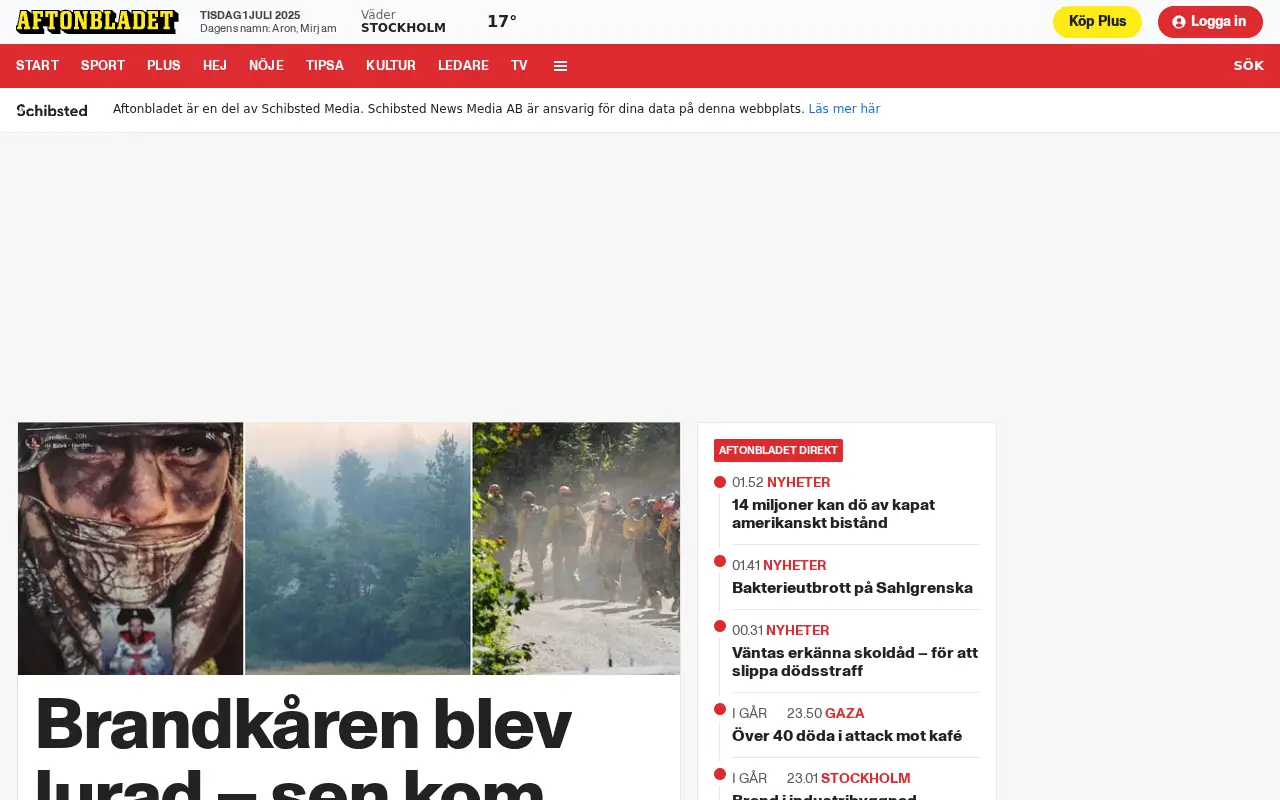Viewport: 1280px width, 800px height.
Task: Click the Köp Plus button
Action: [x=1097, y=21]
